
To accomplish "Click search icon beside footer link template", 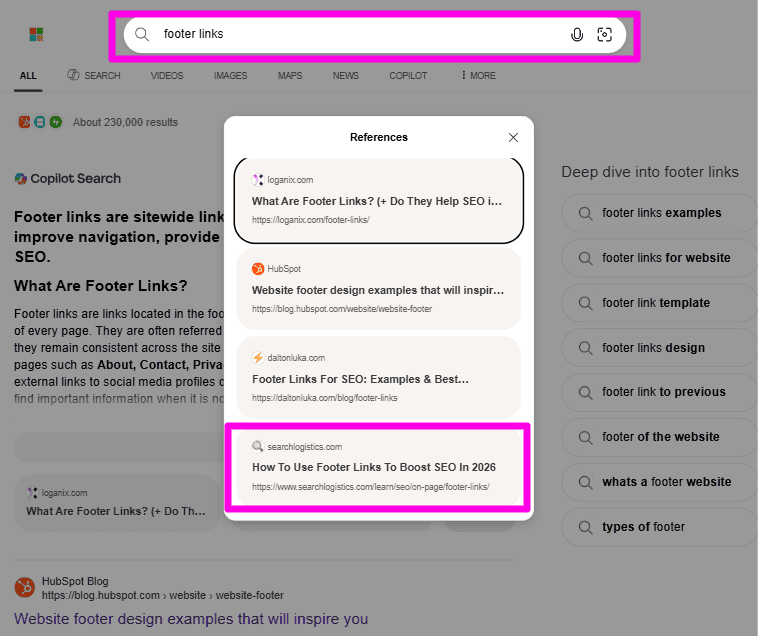I will click(x=585, y=303).
